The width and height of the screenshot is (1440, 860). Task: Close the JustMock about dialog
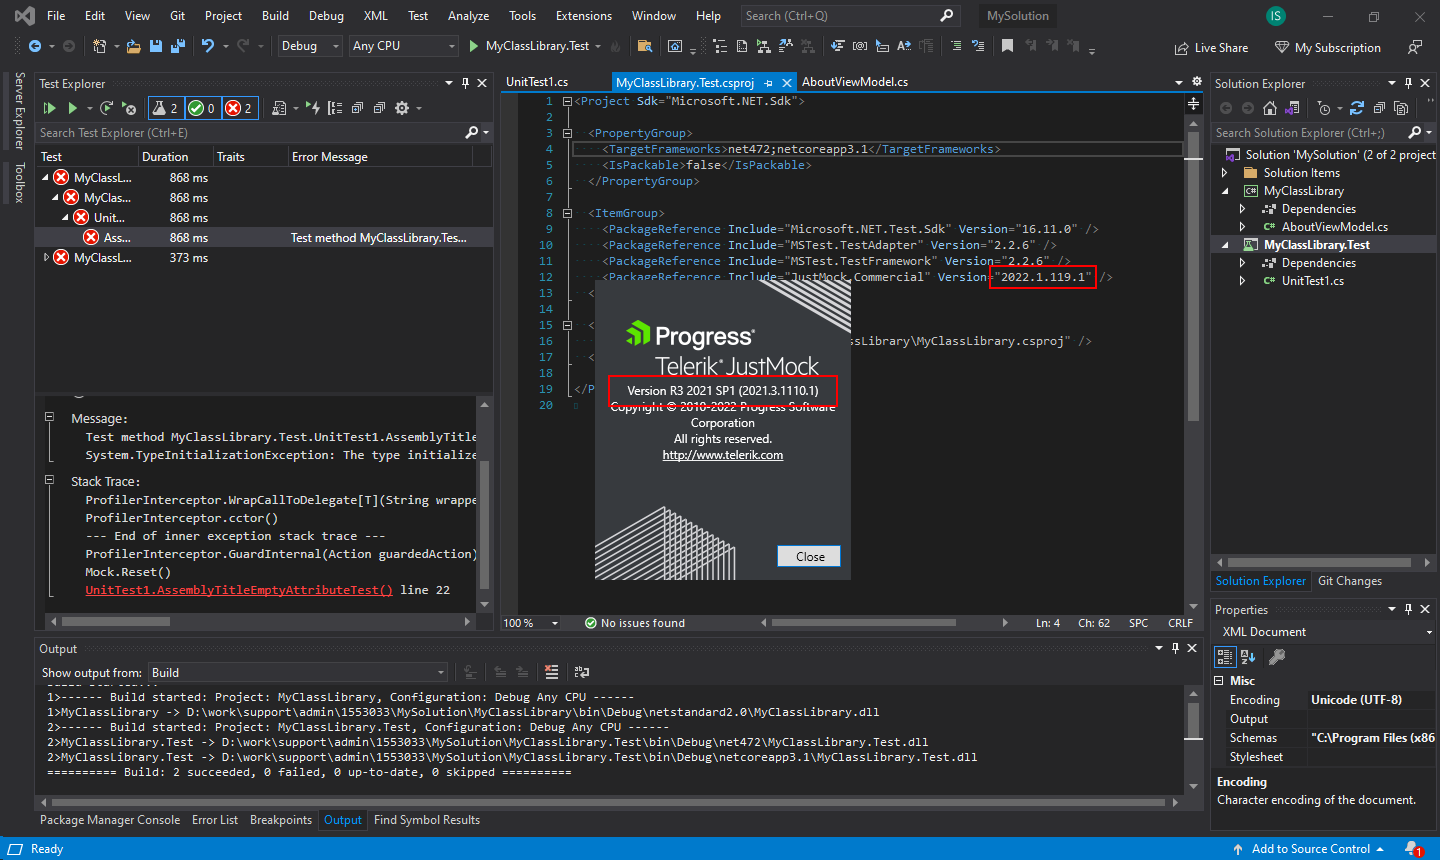(810, 556)
